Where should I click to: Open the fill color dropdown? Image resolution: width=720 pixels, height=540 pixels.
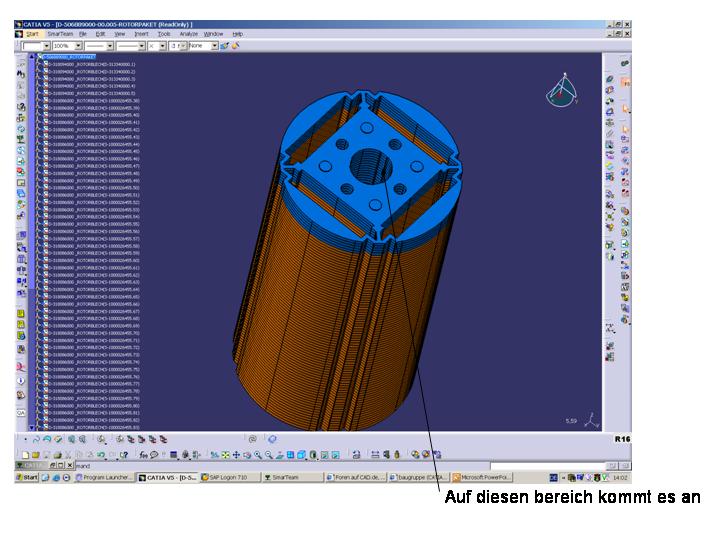pos(46,46)
